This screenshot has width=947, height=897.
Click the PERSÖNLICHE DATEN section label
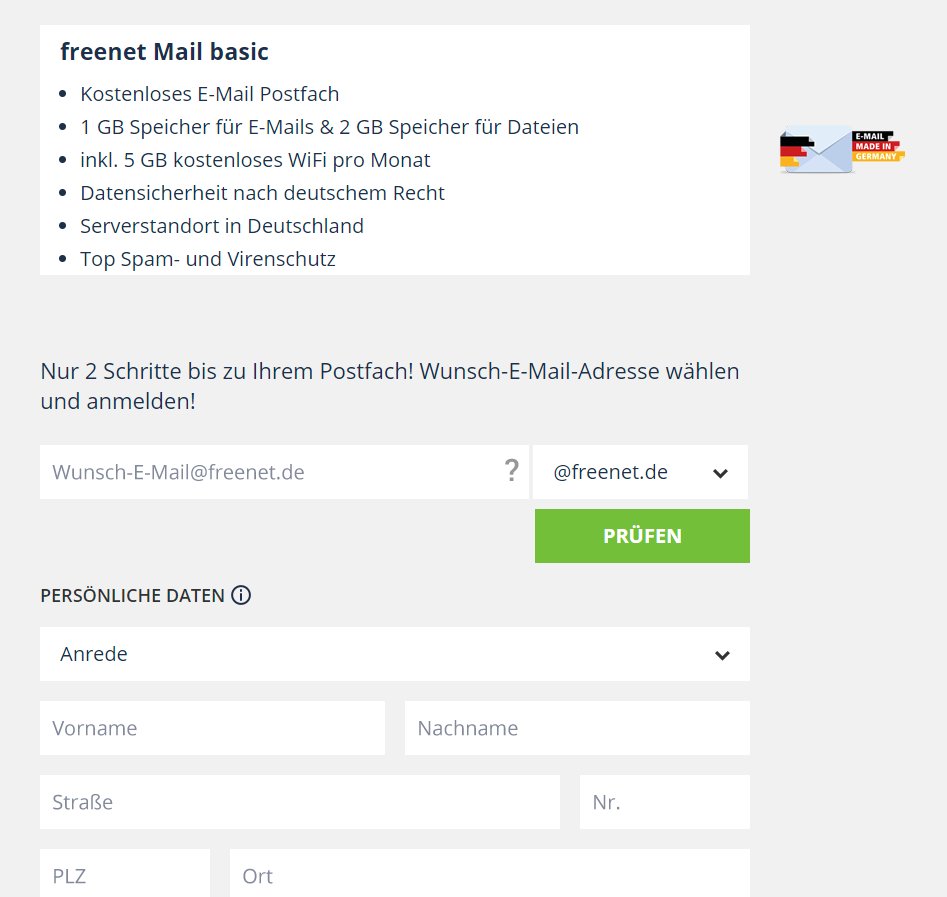[x=132, y=596]
